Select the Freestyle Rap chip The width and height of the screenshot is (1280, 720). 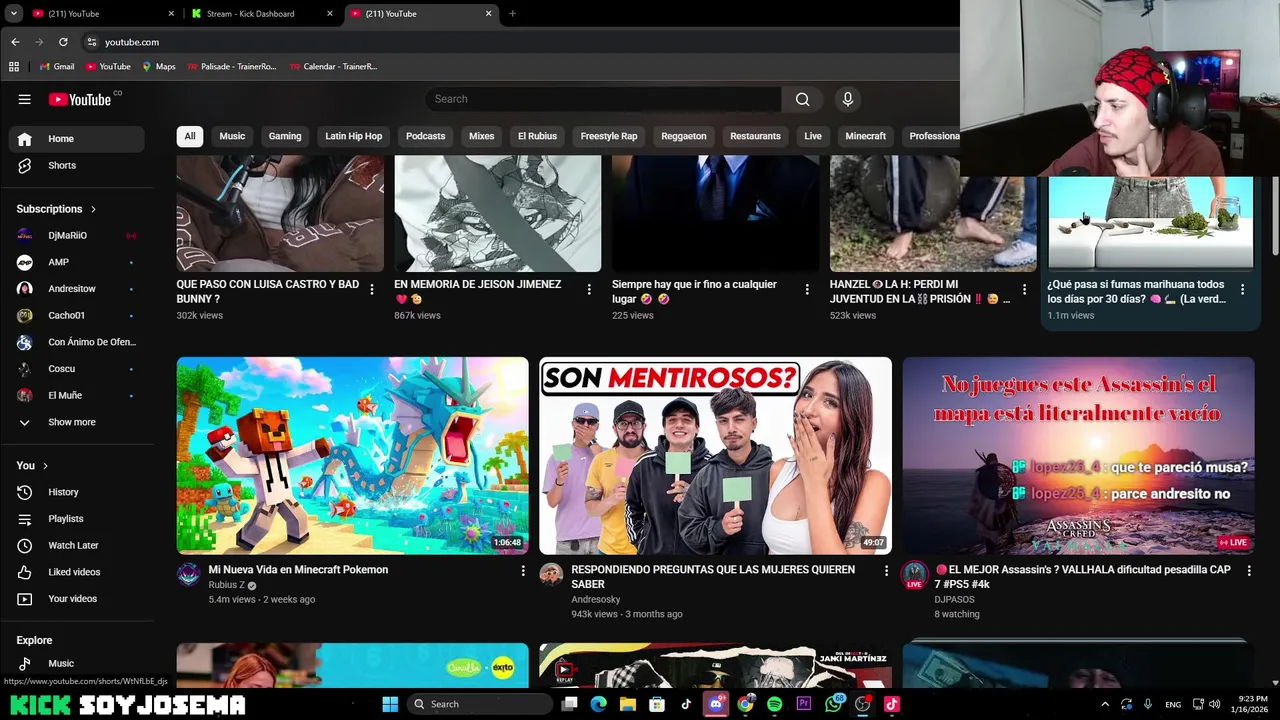coord(609,136)
